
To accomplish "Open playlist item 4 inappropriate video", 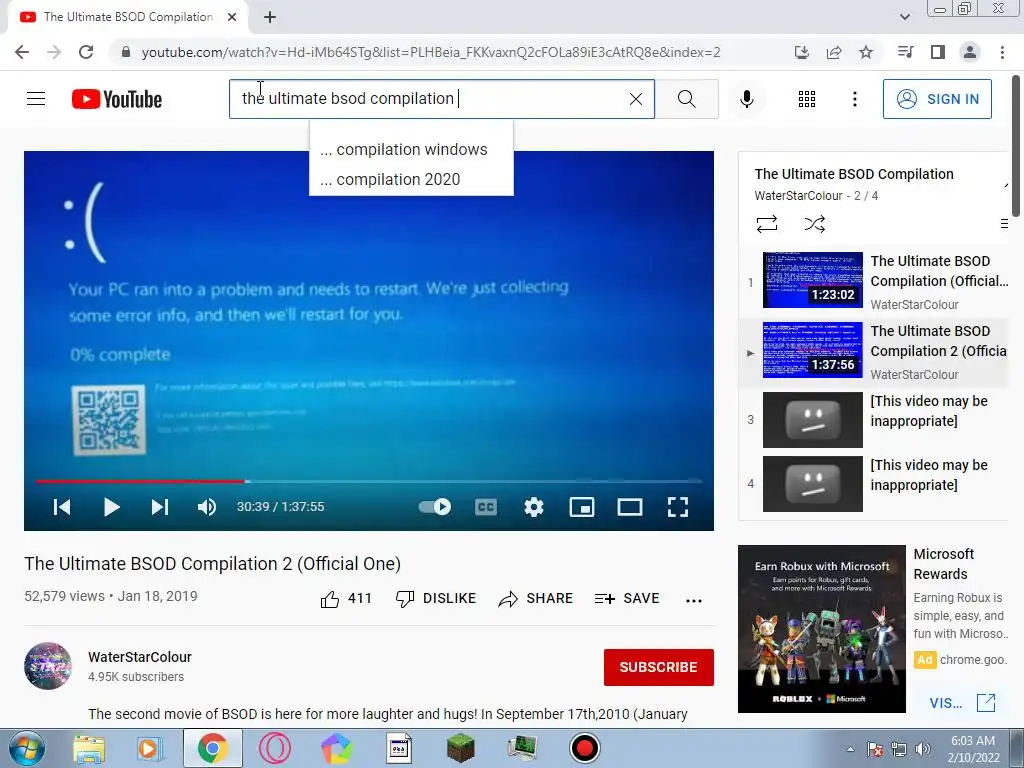I will tap(875, 484).
